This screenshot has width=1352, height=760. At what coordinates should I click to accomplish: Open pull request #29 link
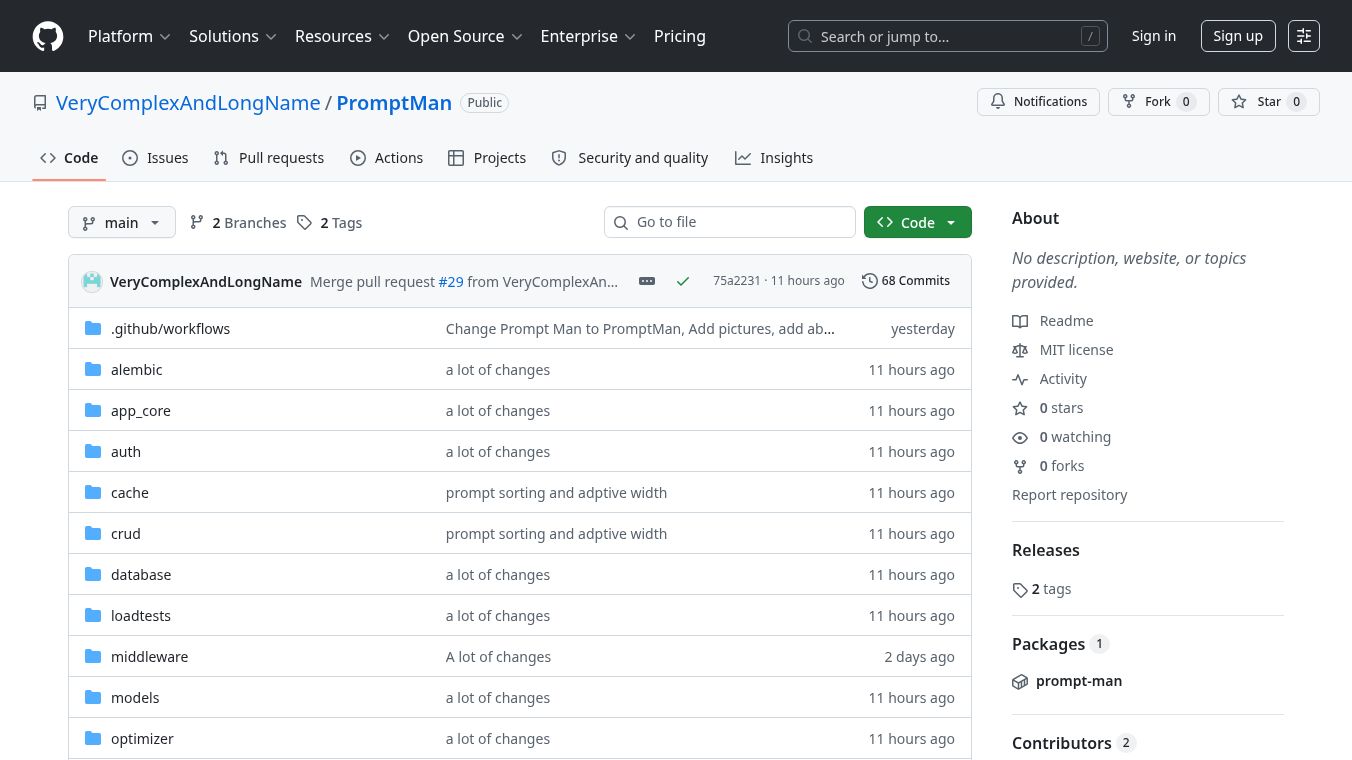click(x=451, y=282)
